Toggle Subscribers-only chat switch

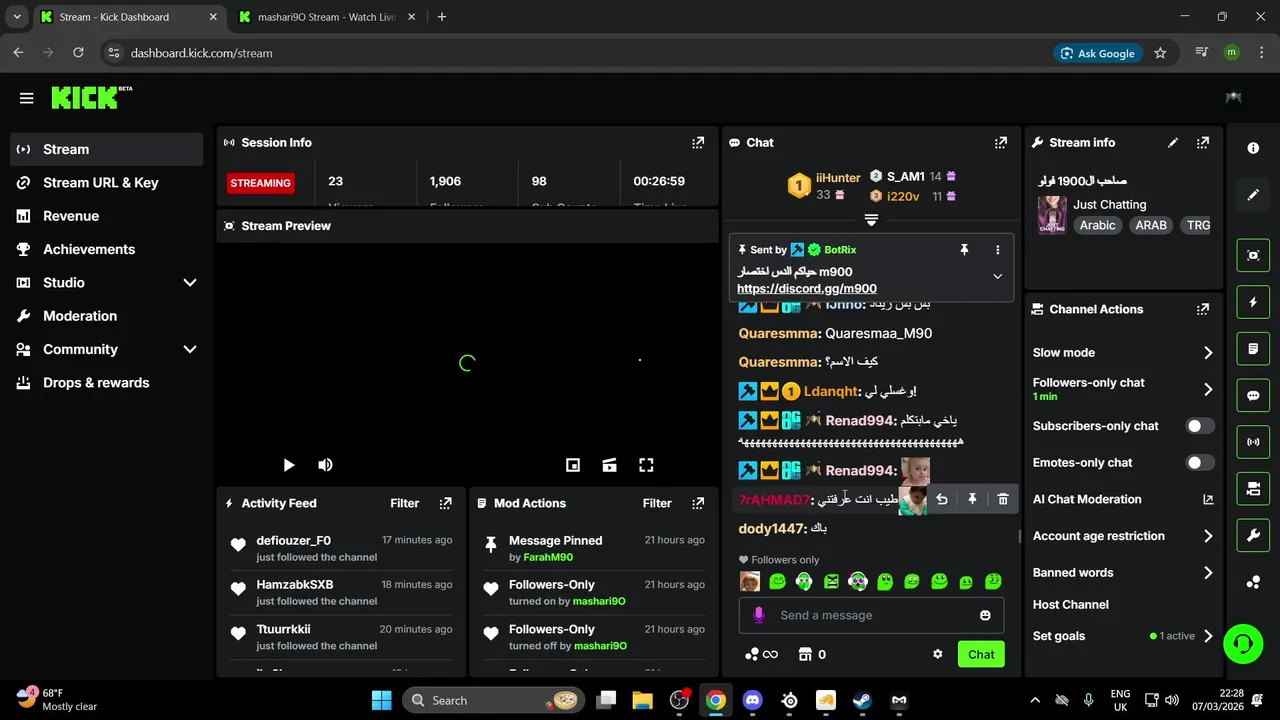(x=1200, y=426)
